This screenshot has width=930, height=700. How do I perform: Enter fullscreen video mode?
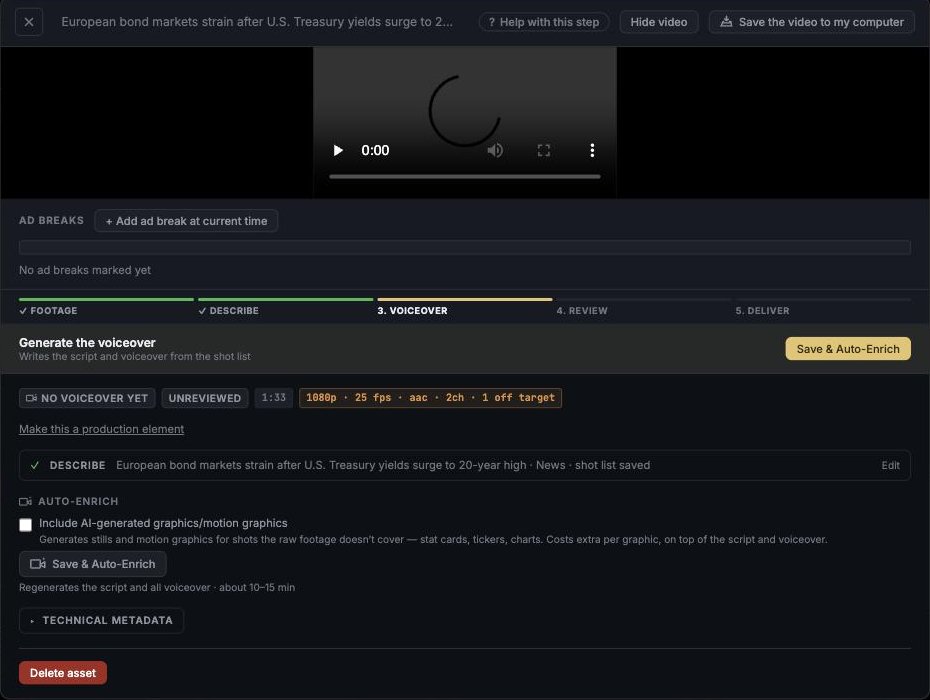click(543, 150)
